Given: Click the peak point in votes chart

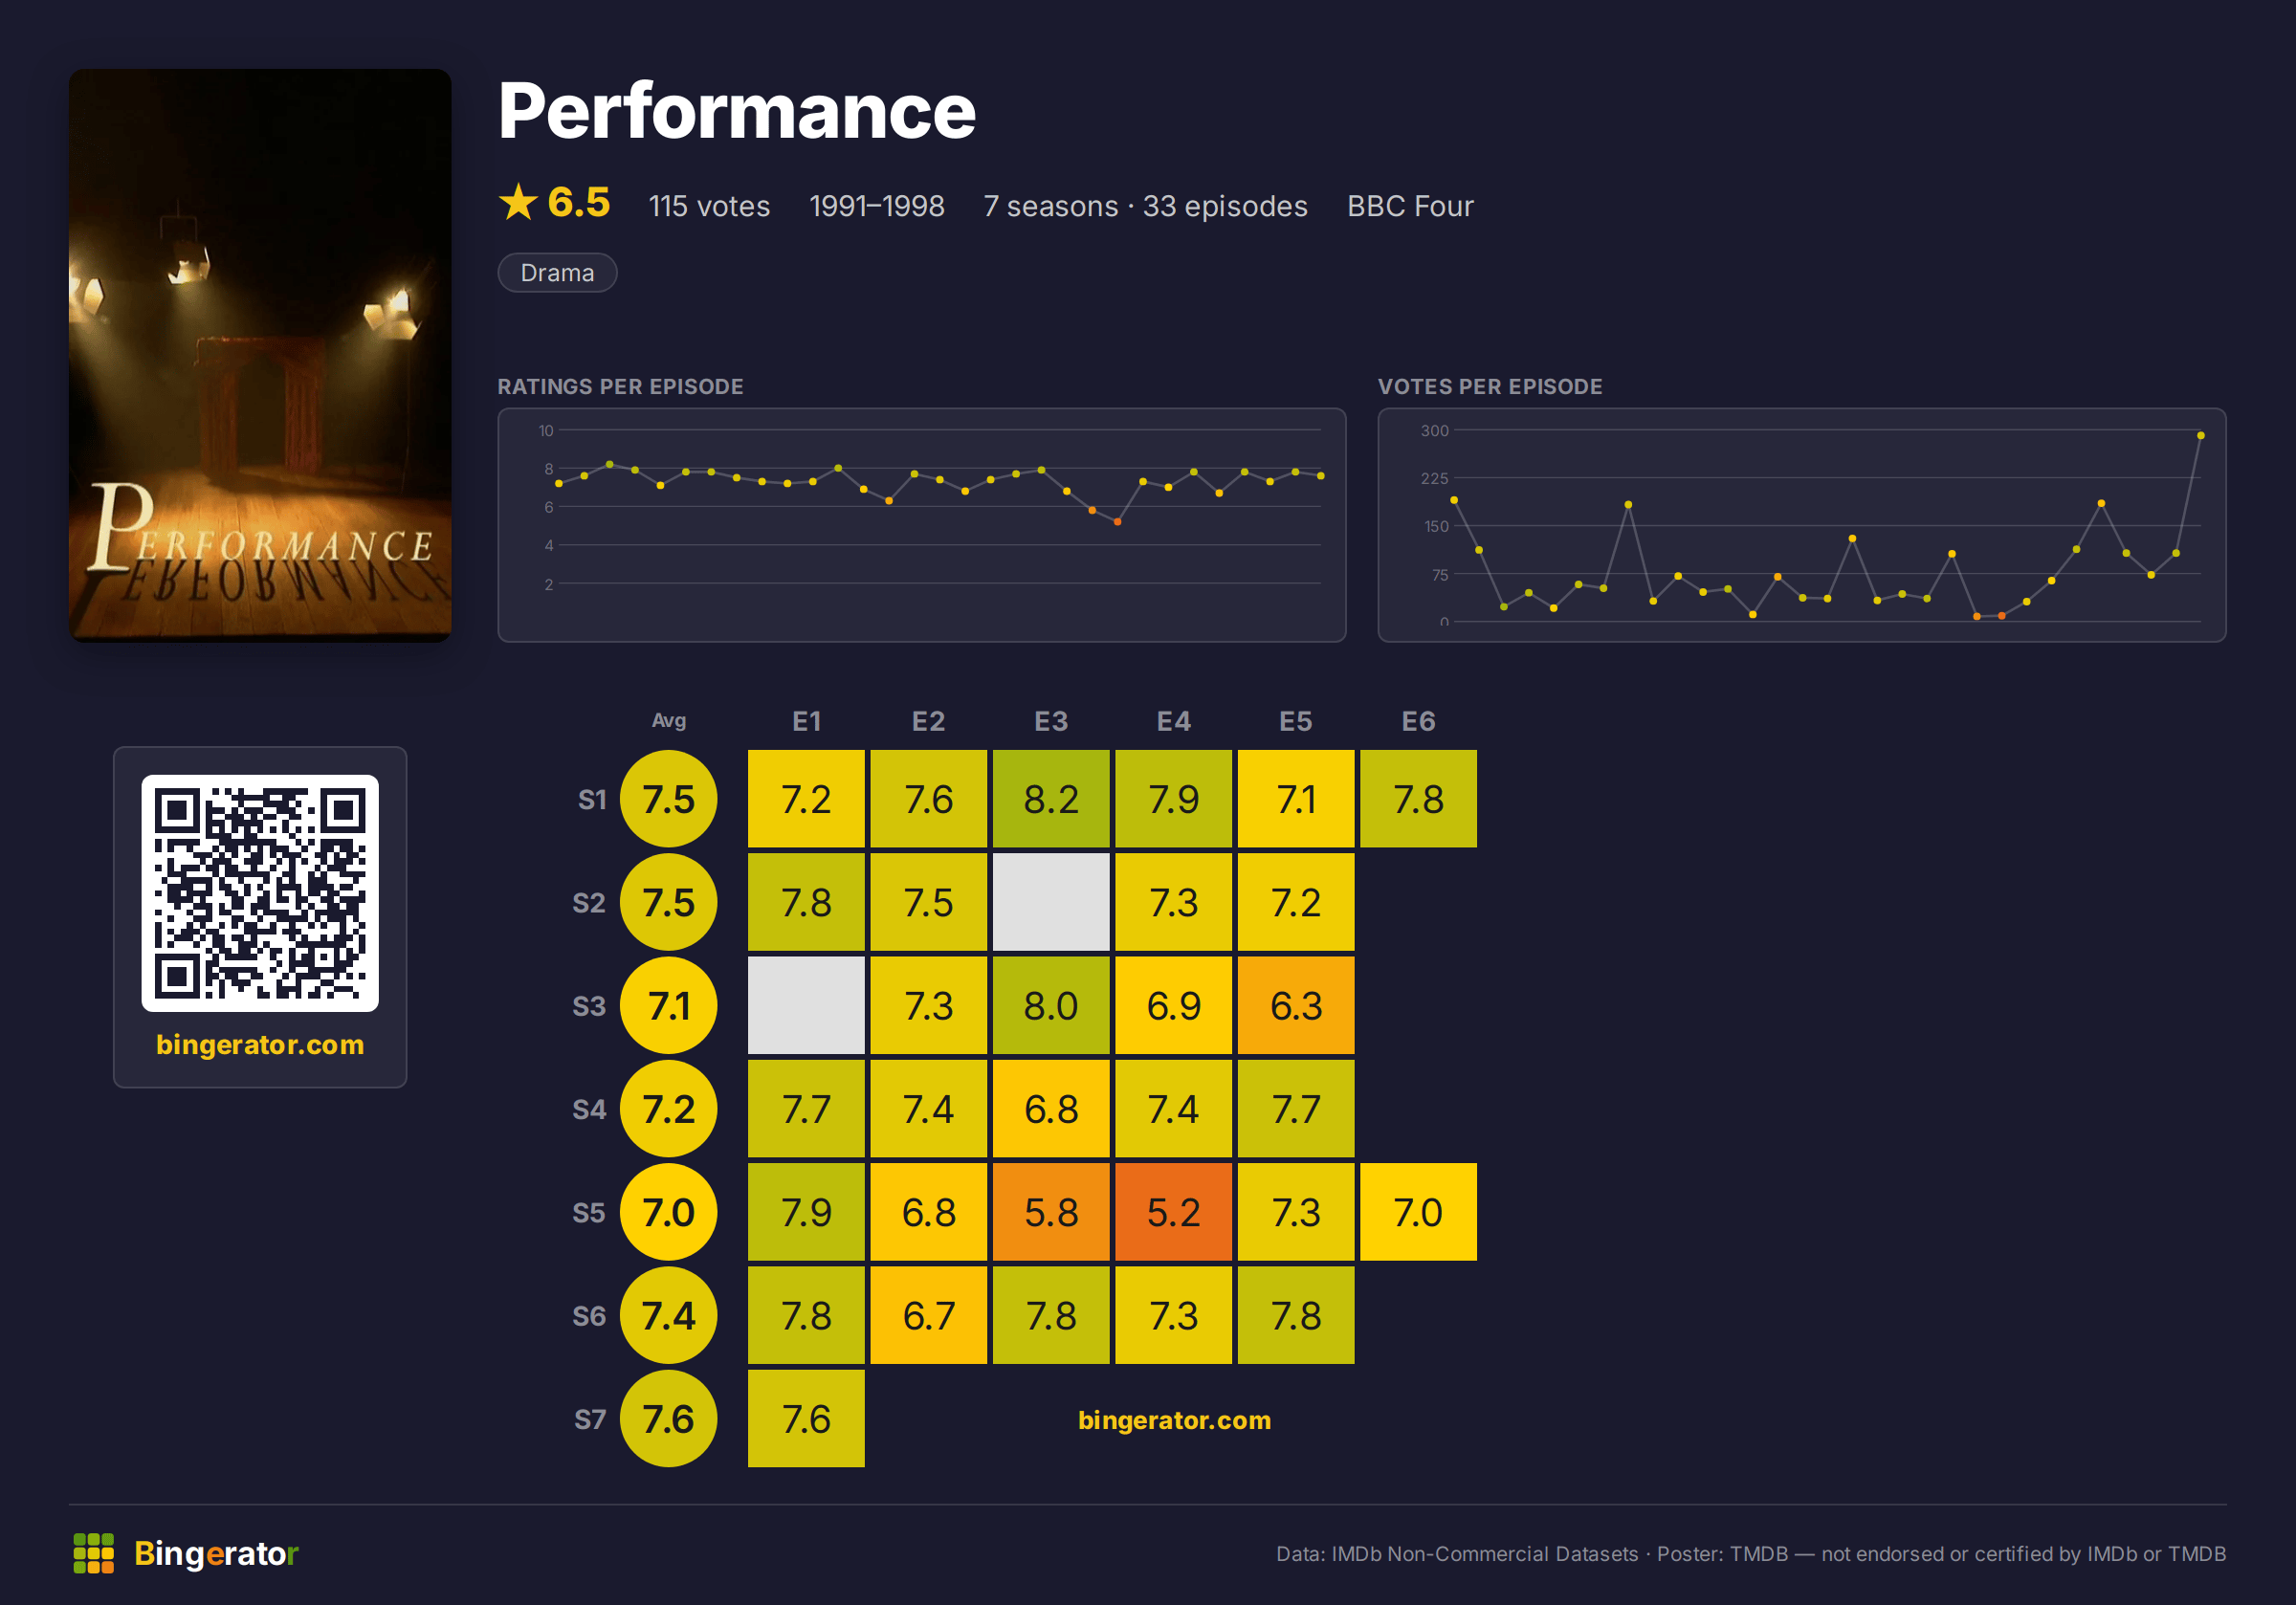Looking at the screenshot, I should 2201,436.
